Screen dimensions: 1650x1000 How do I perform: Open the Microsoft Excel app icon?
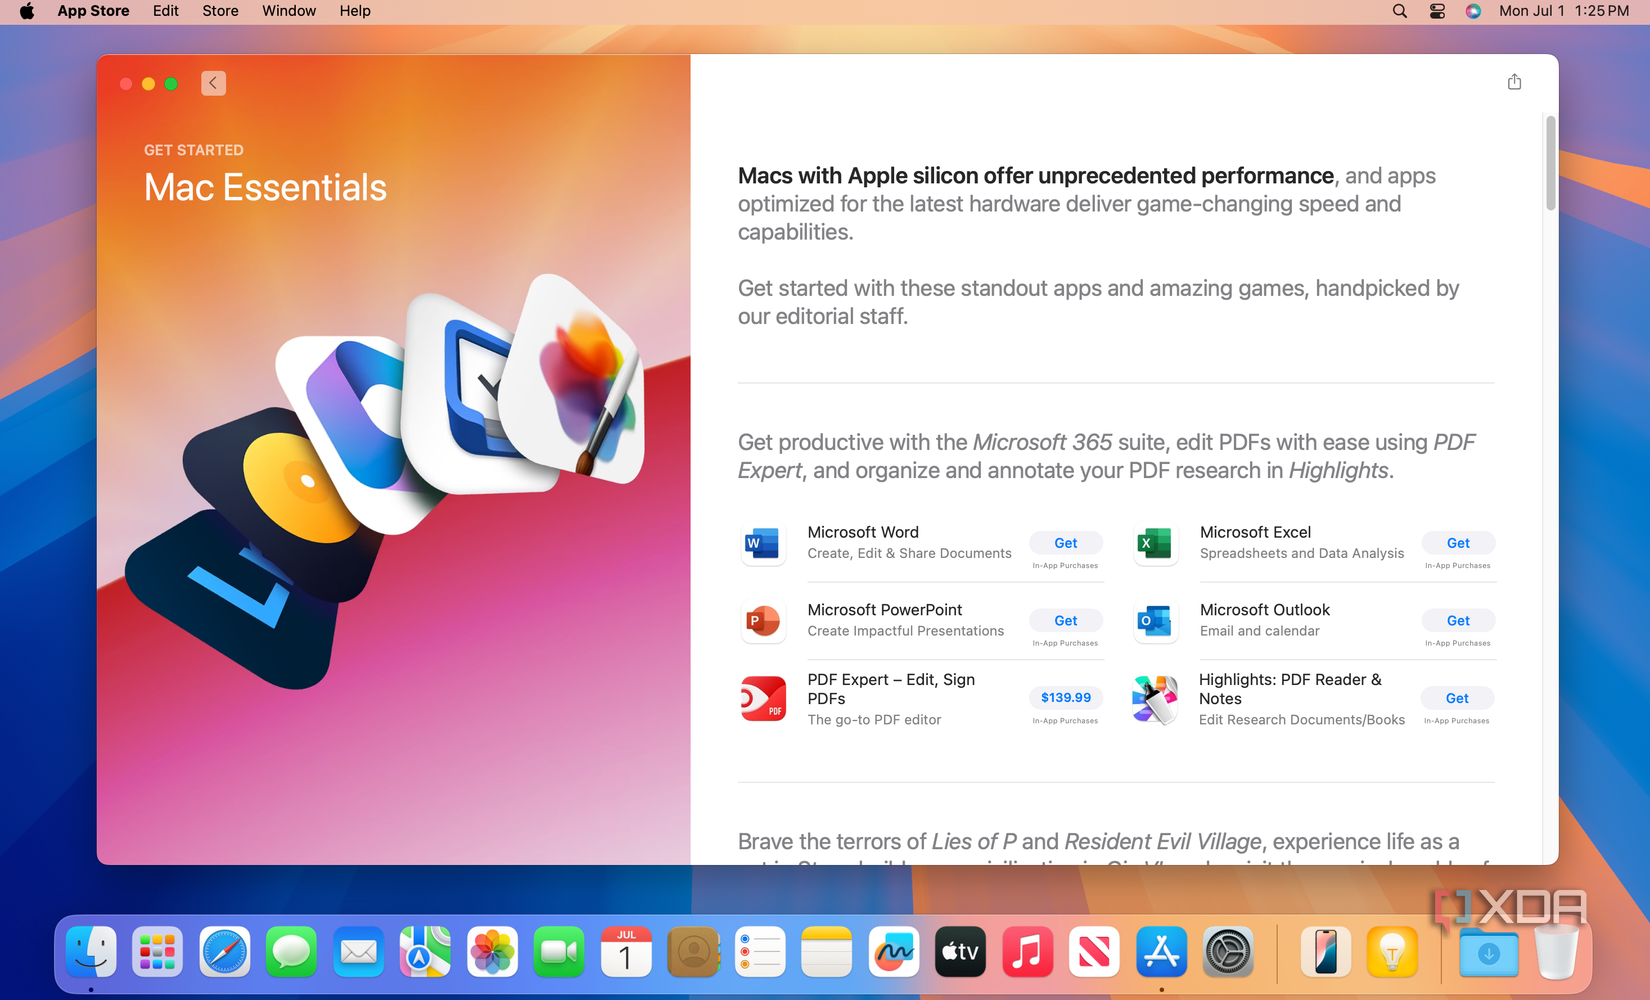tap(1155, 543)
